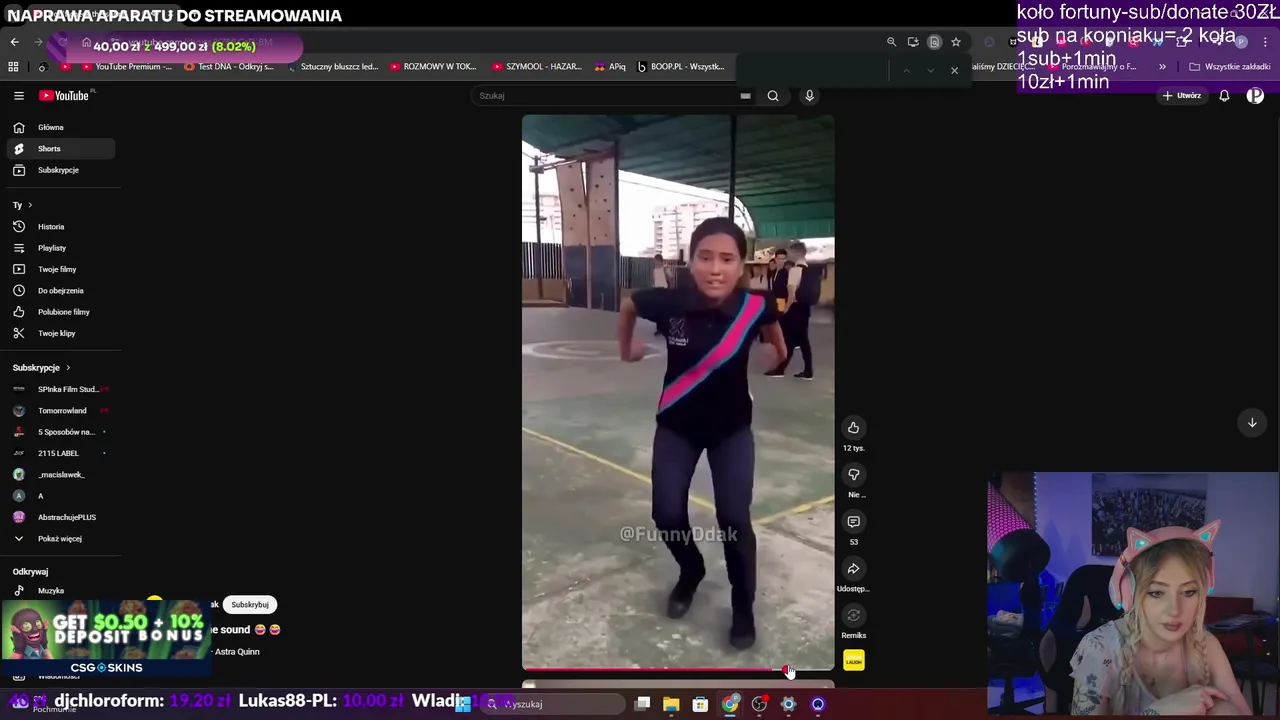Screen dimensions: 1280x720
Task: Click the yellow sound thumbnail
Action: point(853,661)
